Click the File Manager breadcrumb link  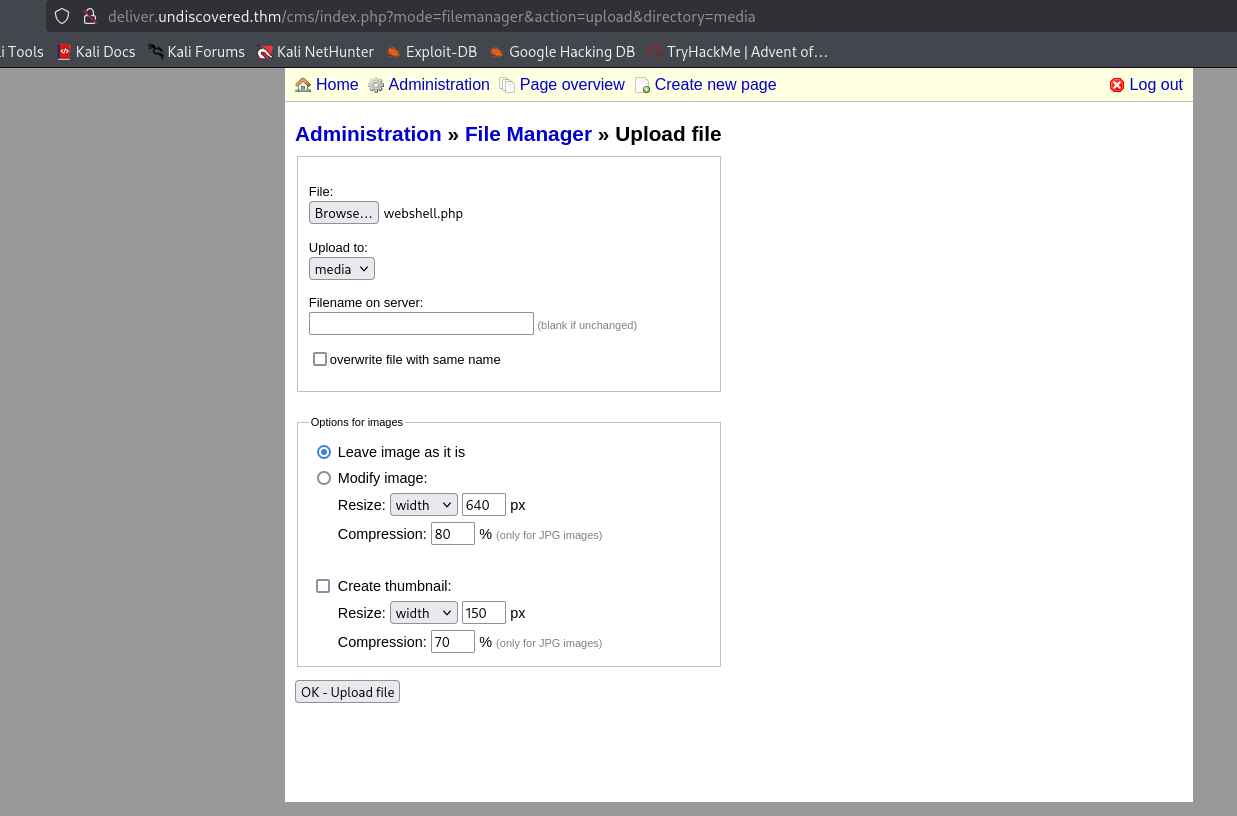click(528, 134)
